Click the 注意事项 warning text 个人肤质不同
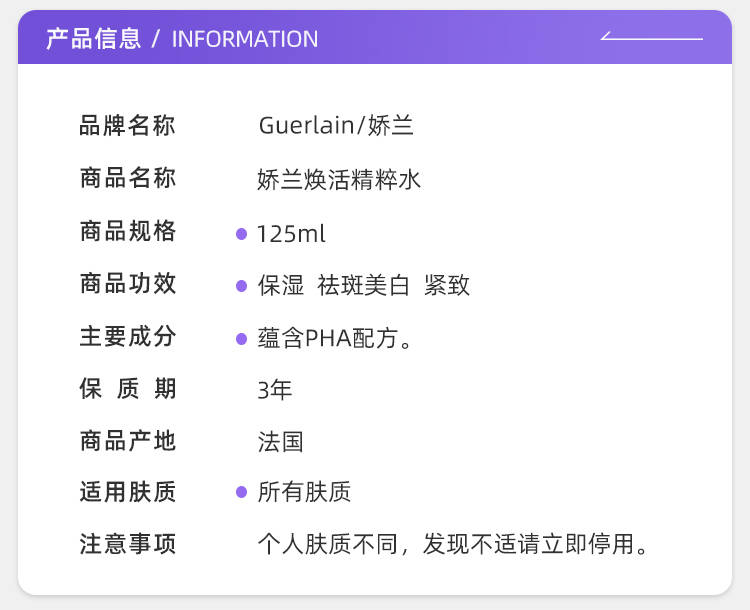The width and height of the screenshot is (750, 610). pyautogui.click(x=328, y=544)
